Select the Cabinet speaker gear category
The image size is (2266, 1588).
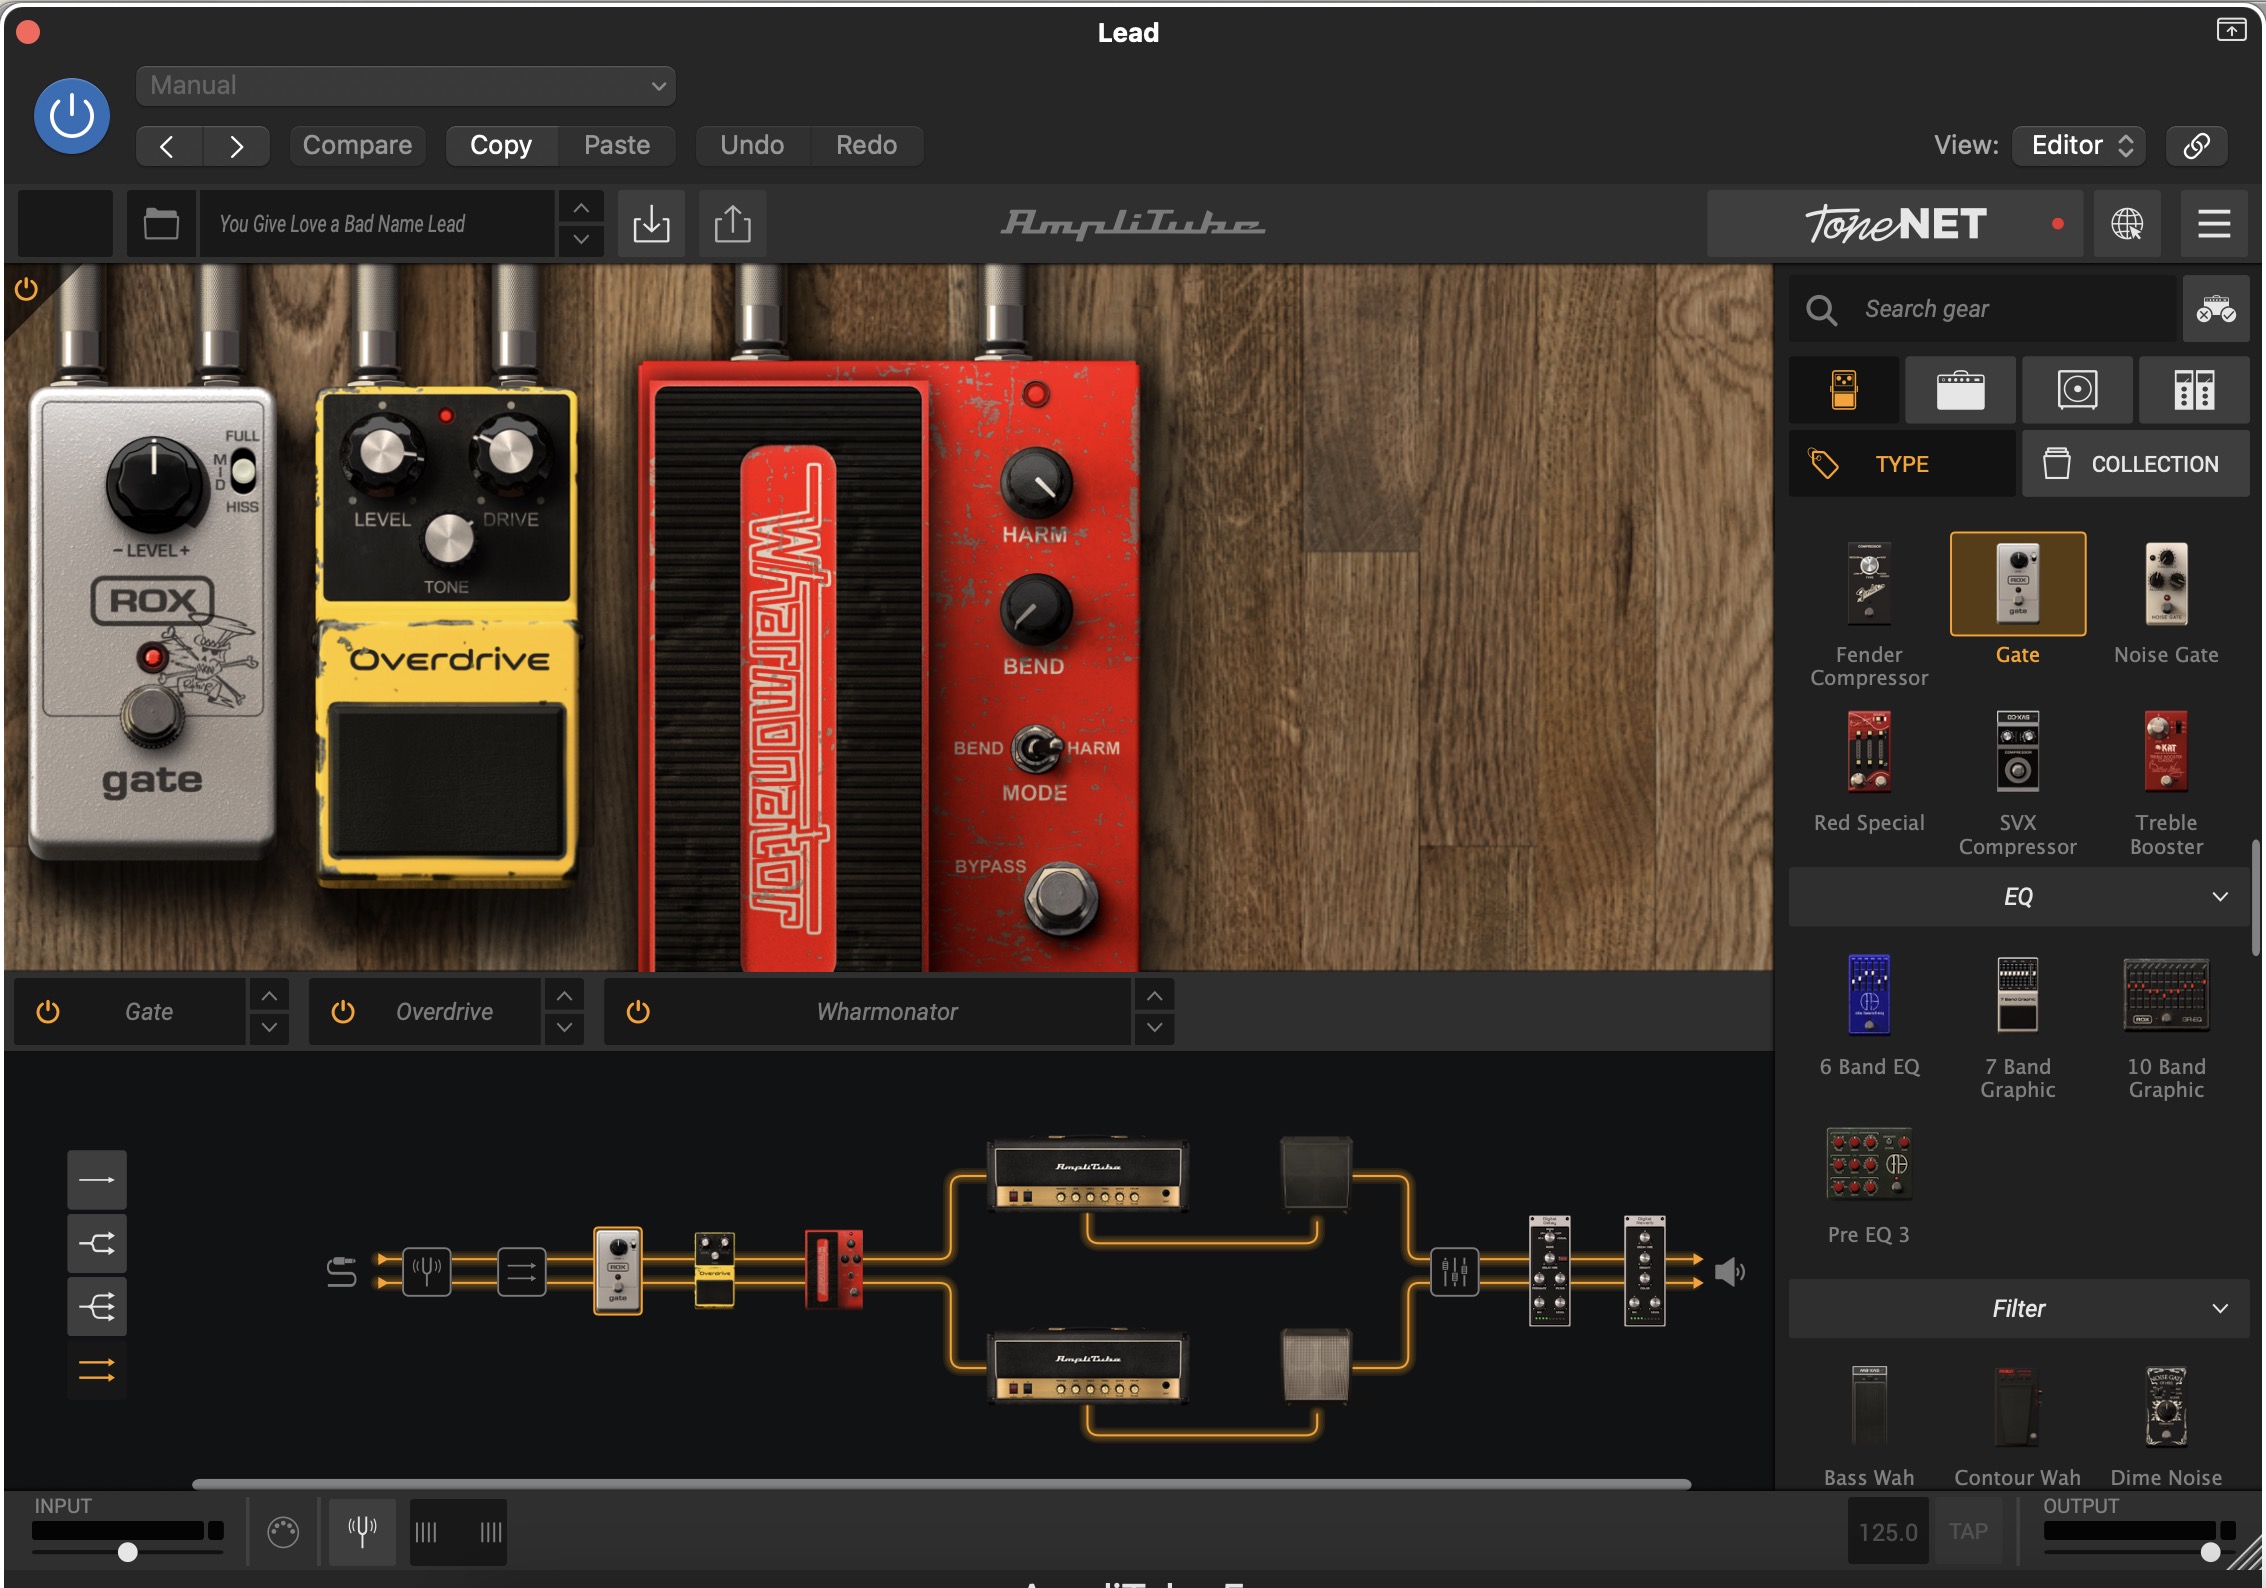(x=2077, y=390)
